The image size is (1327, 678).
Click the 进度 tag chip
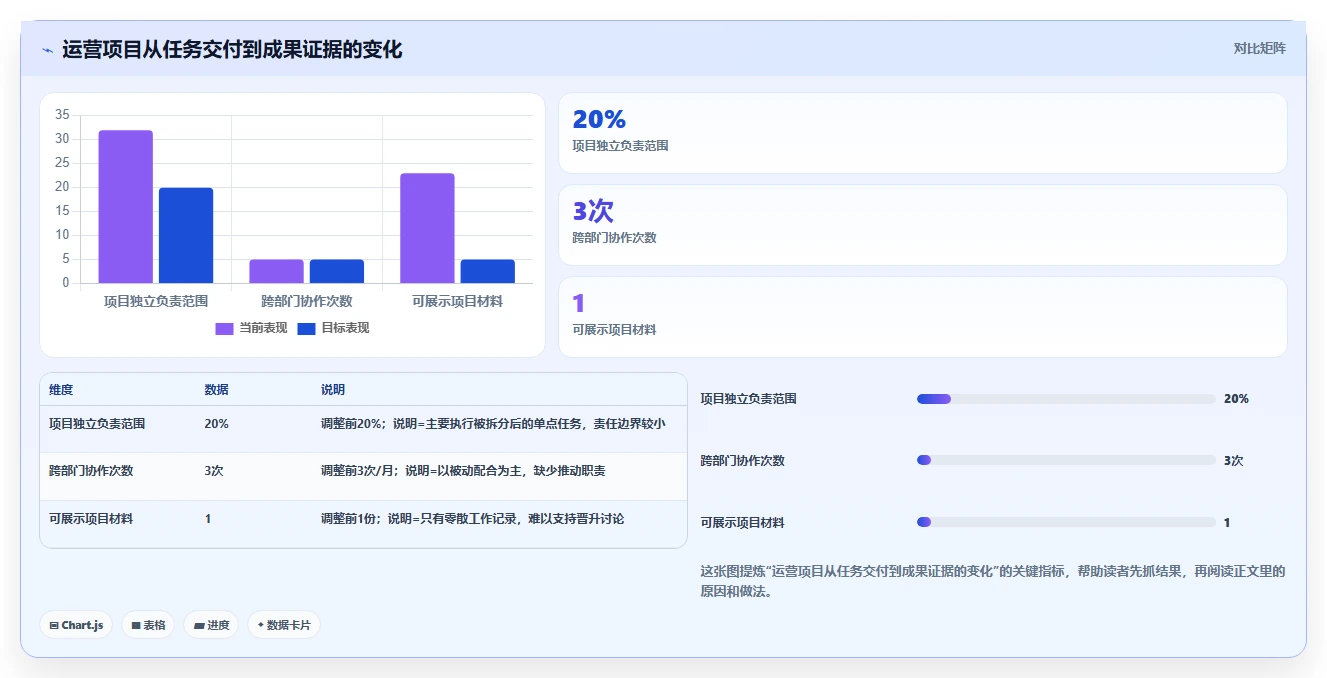(211, 625)
